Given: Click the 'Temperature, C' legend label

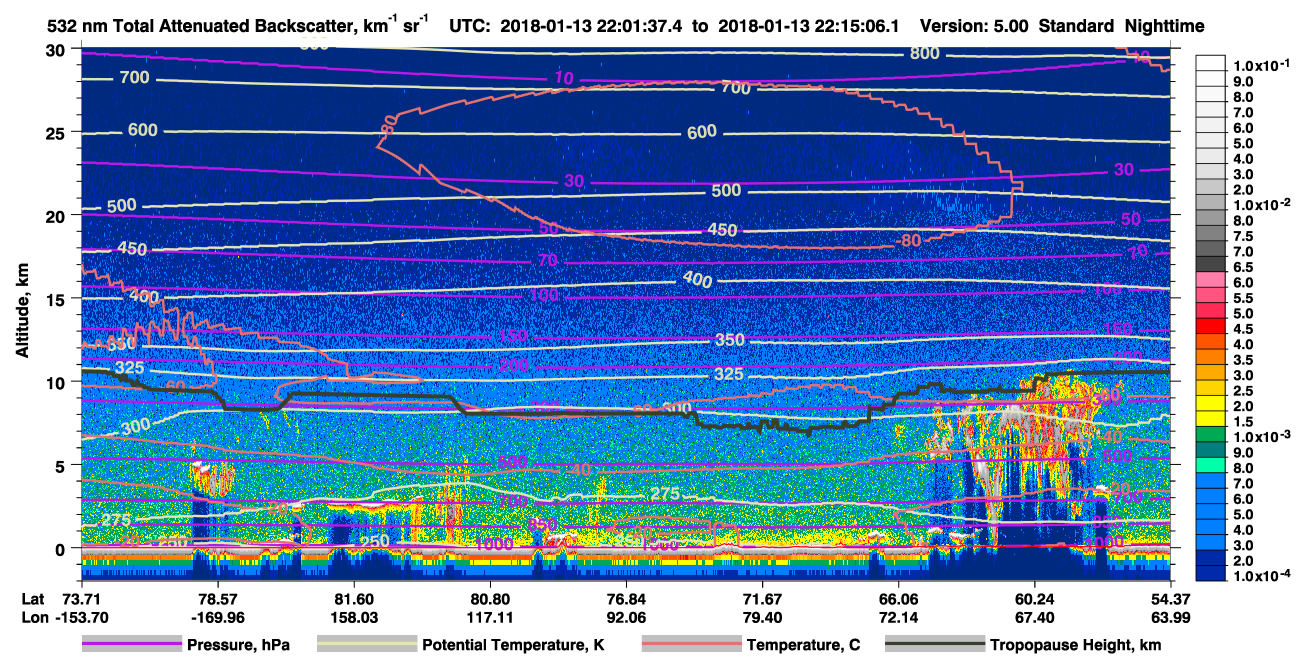Looking at the screenshot, I should click(x=803, y=645).
